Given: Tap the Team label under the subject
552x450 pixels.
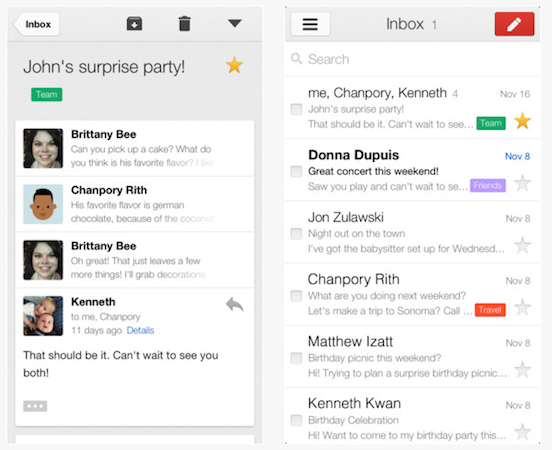Looking at the screenshot, I should click(46, 94).
